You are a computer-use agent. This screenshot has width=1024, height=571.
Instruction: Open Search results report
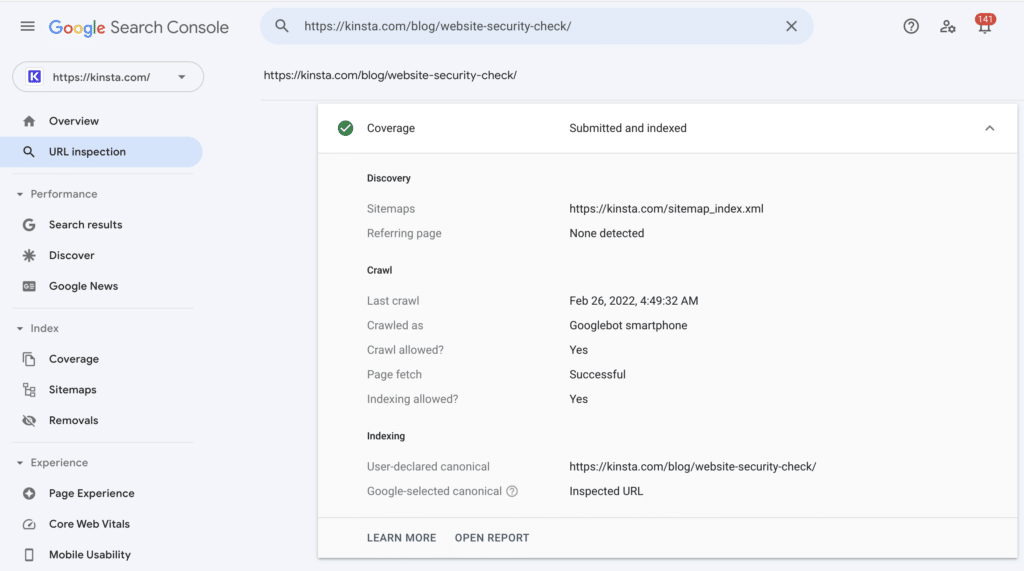tap(85, 225)
